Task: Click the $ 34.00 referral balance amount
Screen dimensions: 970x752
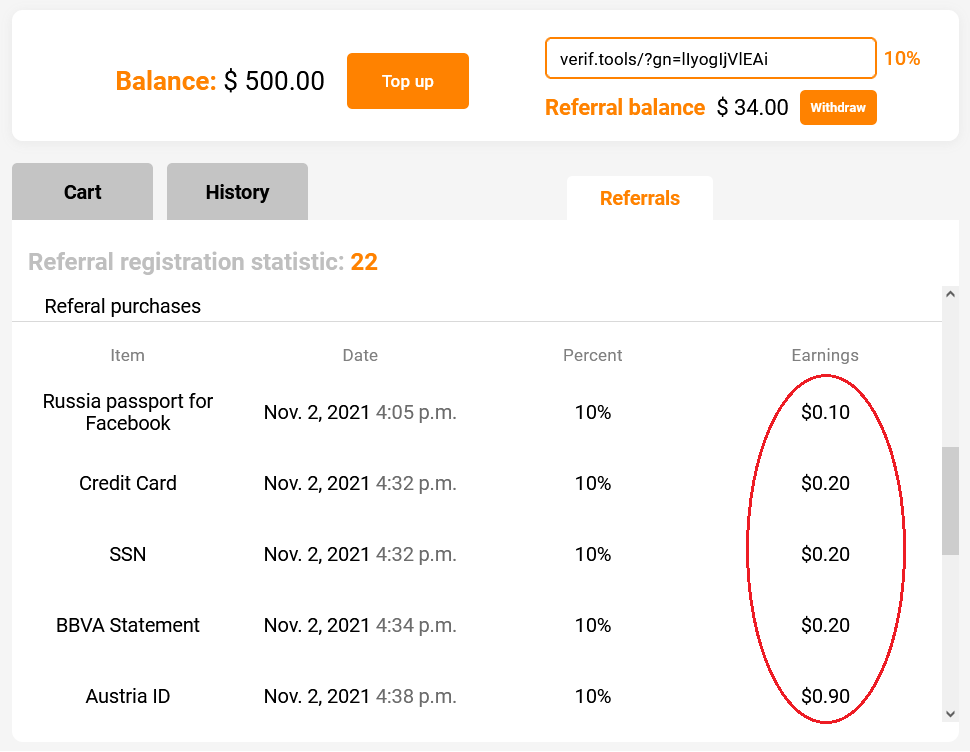Action: pos(753,108)
